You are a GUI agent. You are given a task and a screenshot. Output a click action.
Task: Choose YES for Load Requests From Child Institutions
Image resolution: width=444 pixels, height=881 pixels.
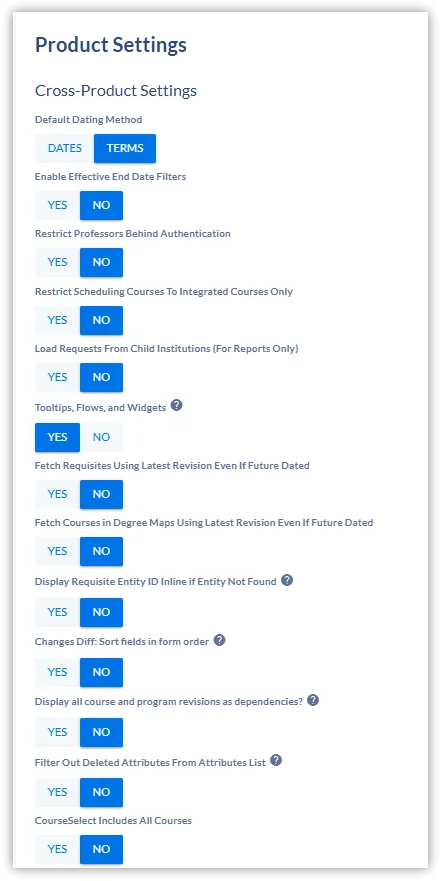(57, 377)
